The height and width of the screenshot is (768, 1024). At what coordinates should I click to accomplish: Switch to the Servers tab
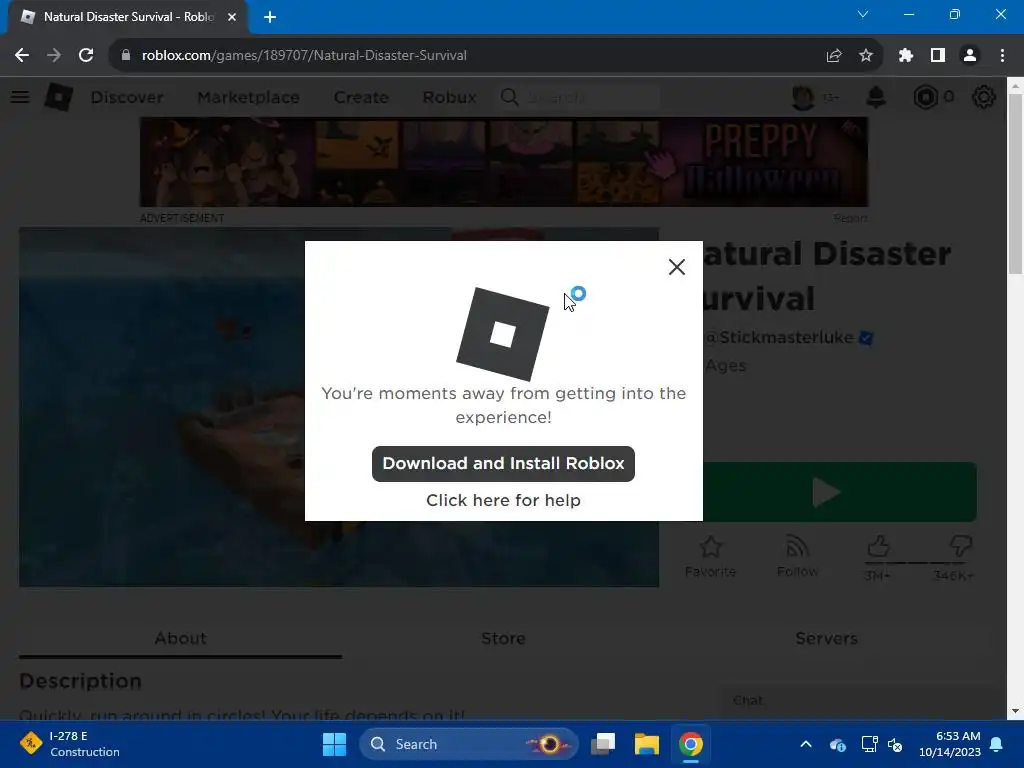click(826, 639)
